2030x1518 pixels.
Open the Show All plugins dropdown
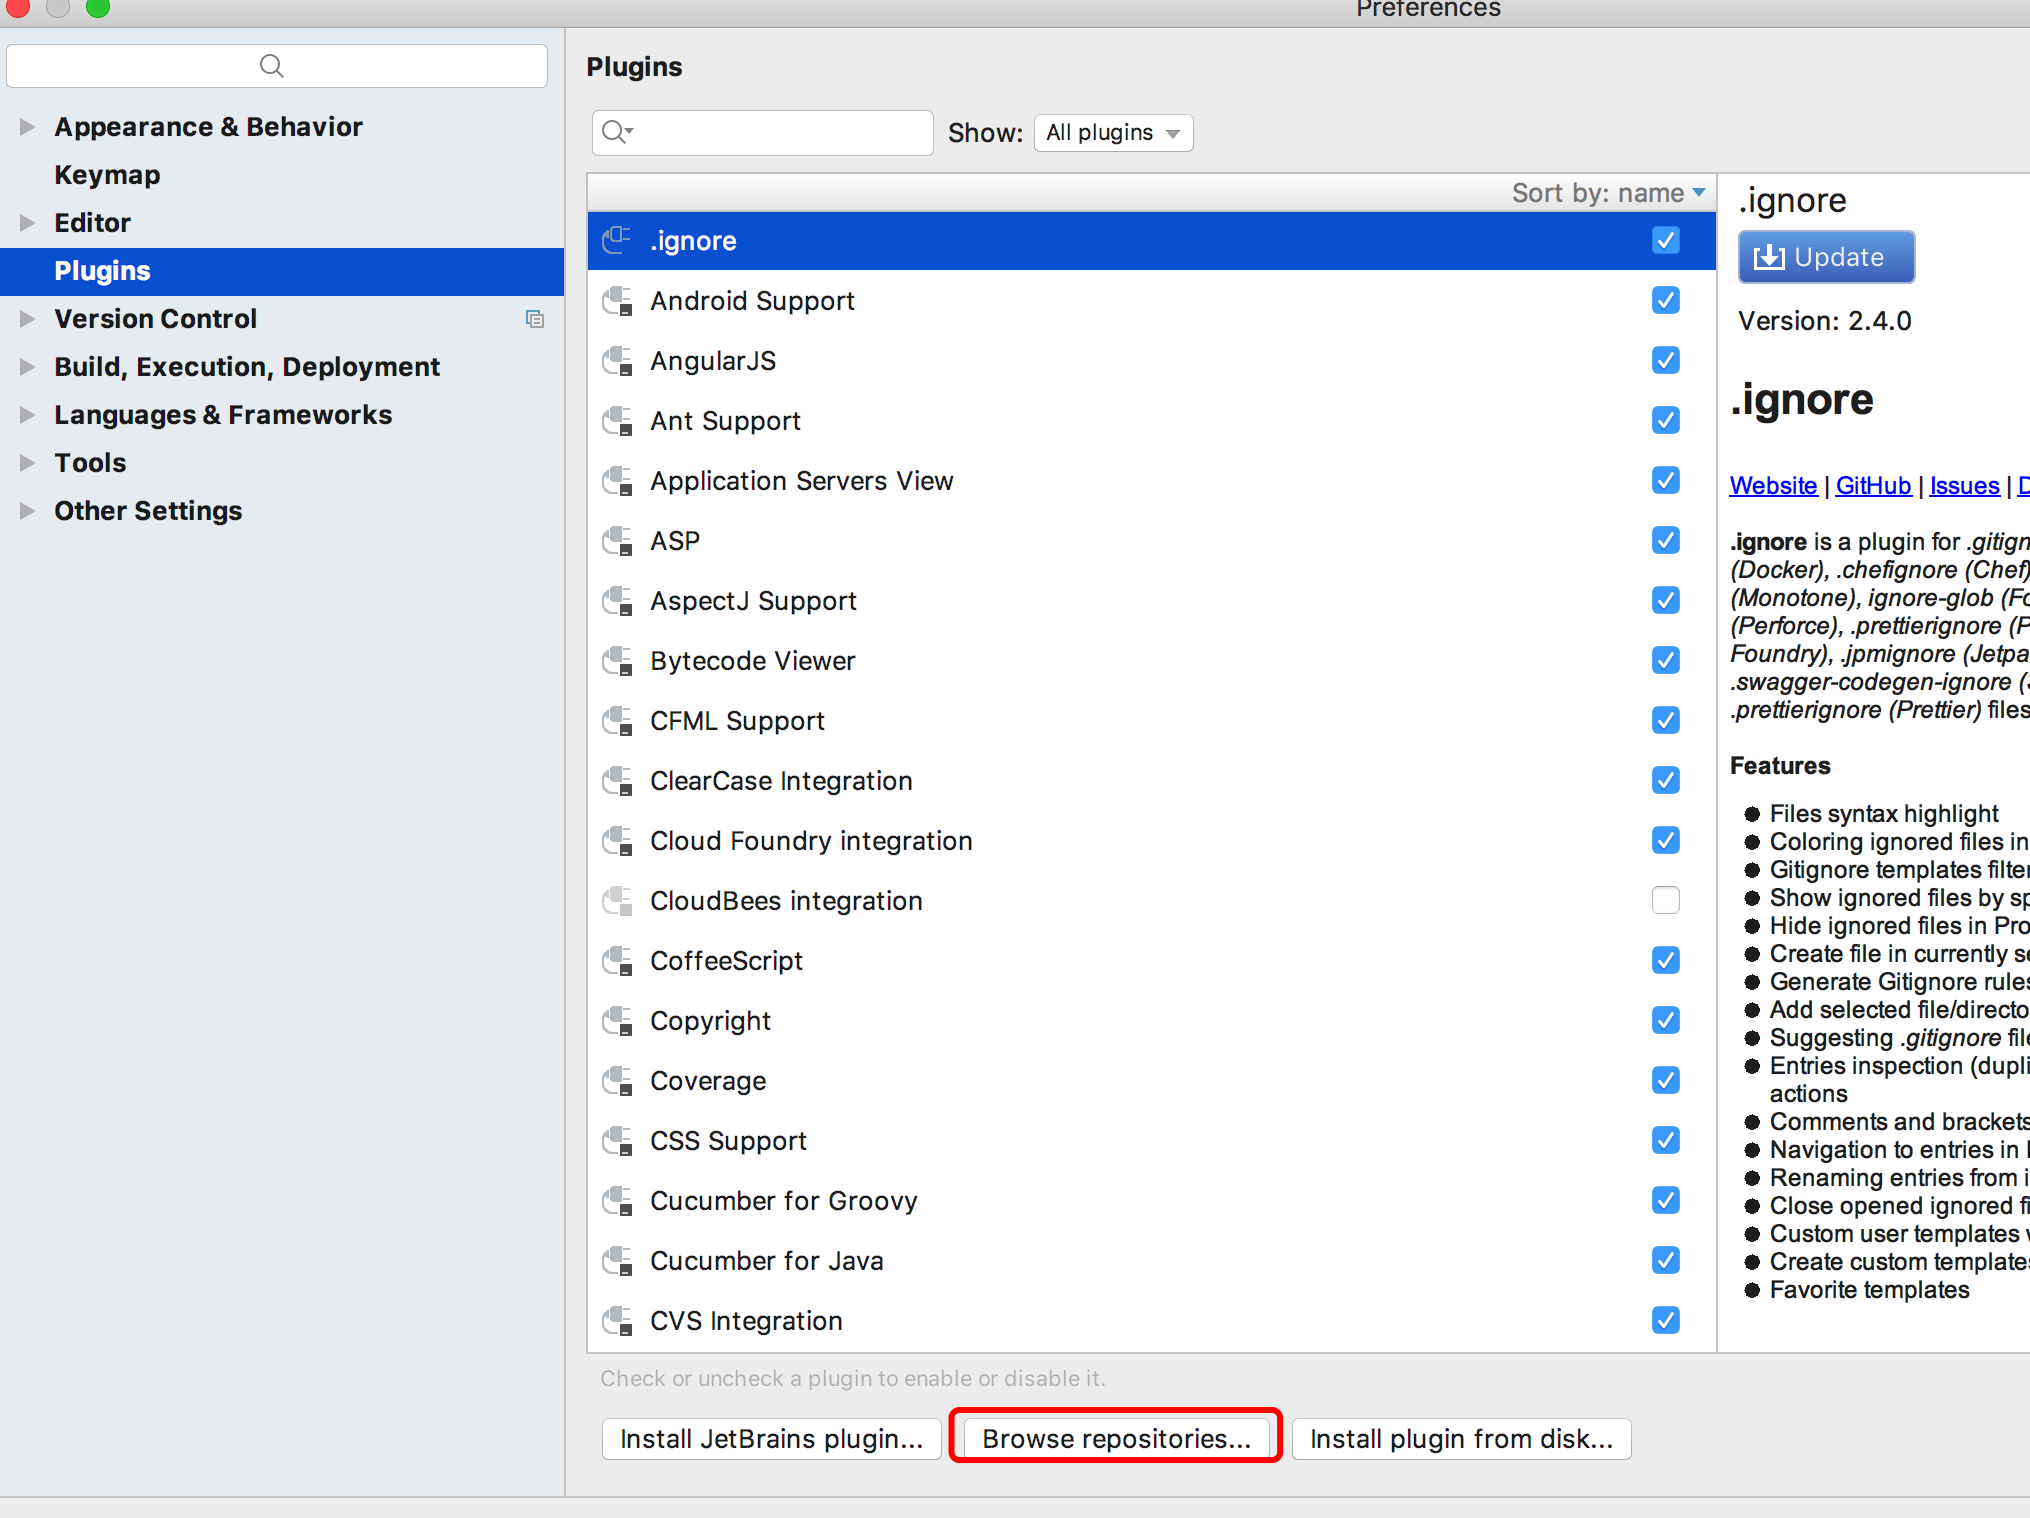coord(1113,133)
